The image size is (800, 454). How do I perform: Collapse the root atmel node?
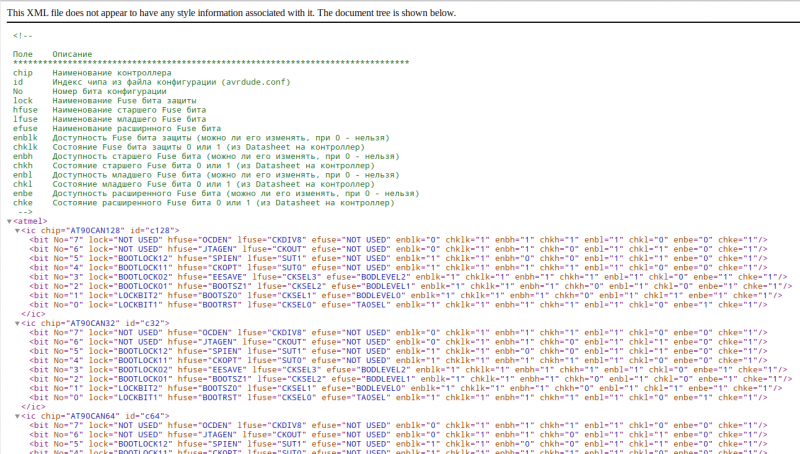tap(9, 221)
